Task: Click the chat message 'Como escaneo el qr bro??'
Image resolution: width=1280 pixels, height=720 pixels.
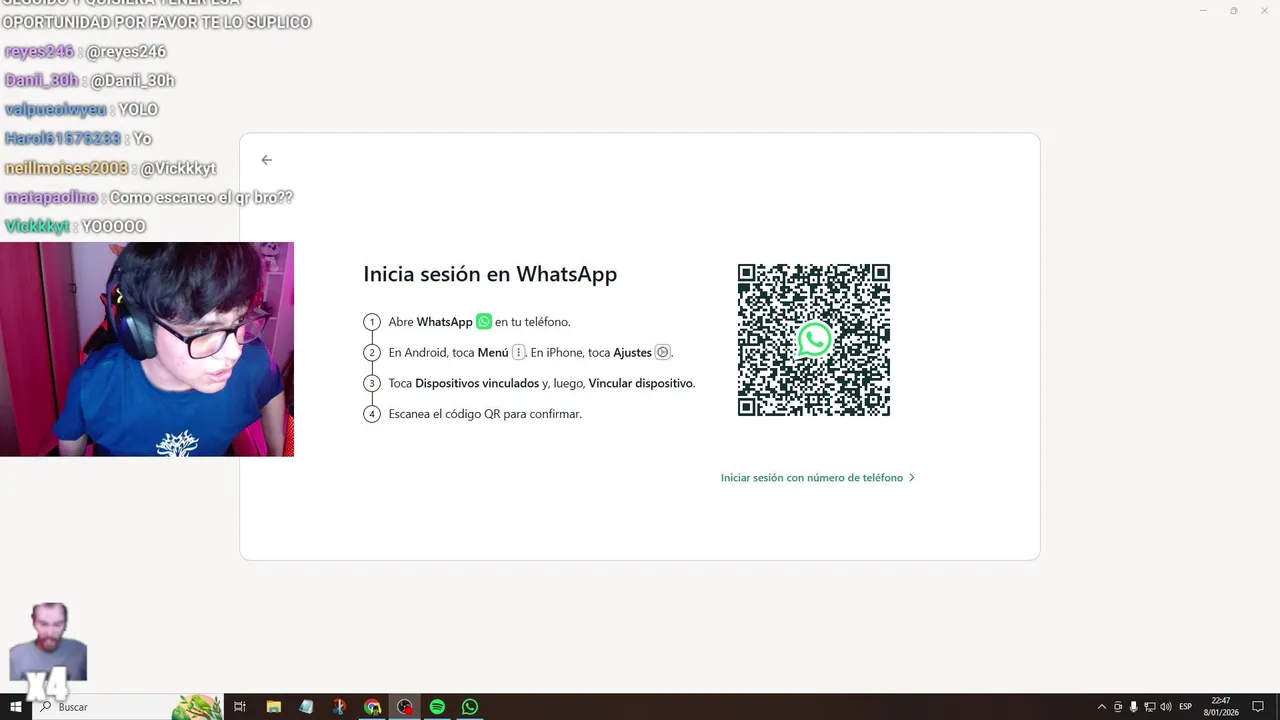Action: click(201, 198)
